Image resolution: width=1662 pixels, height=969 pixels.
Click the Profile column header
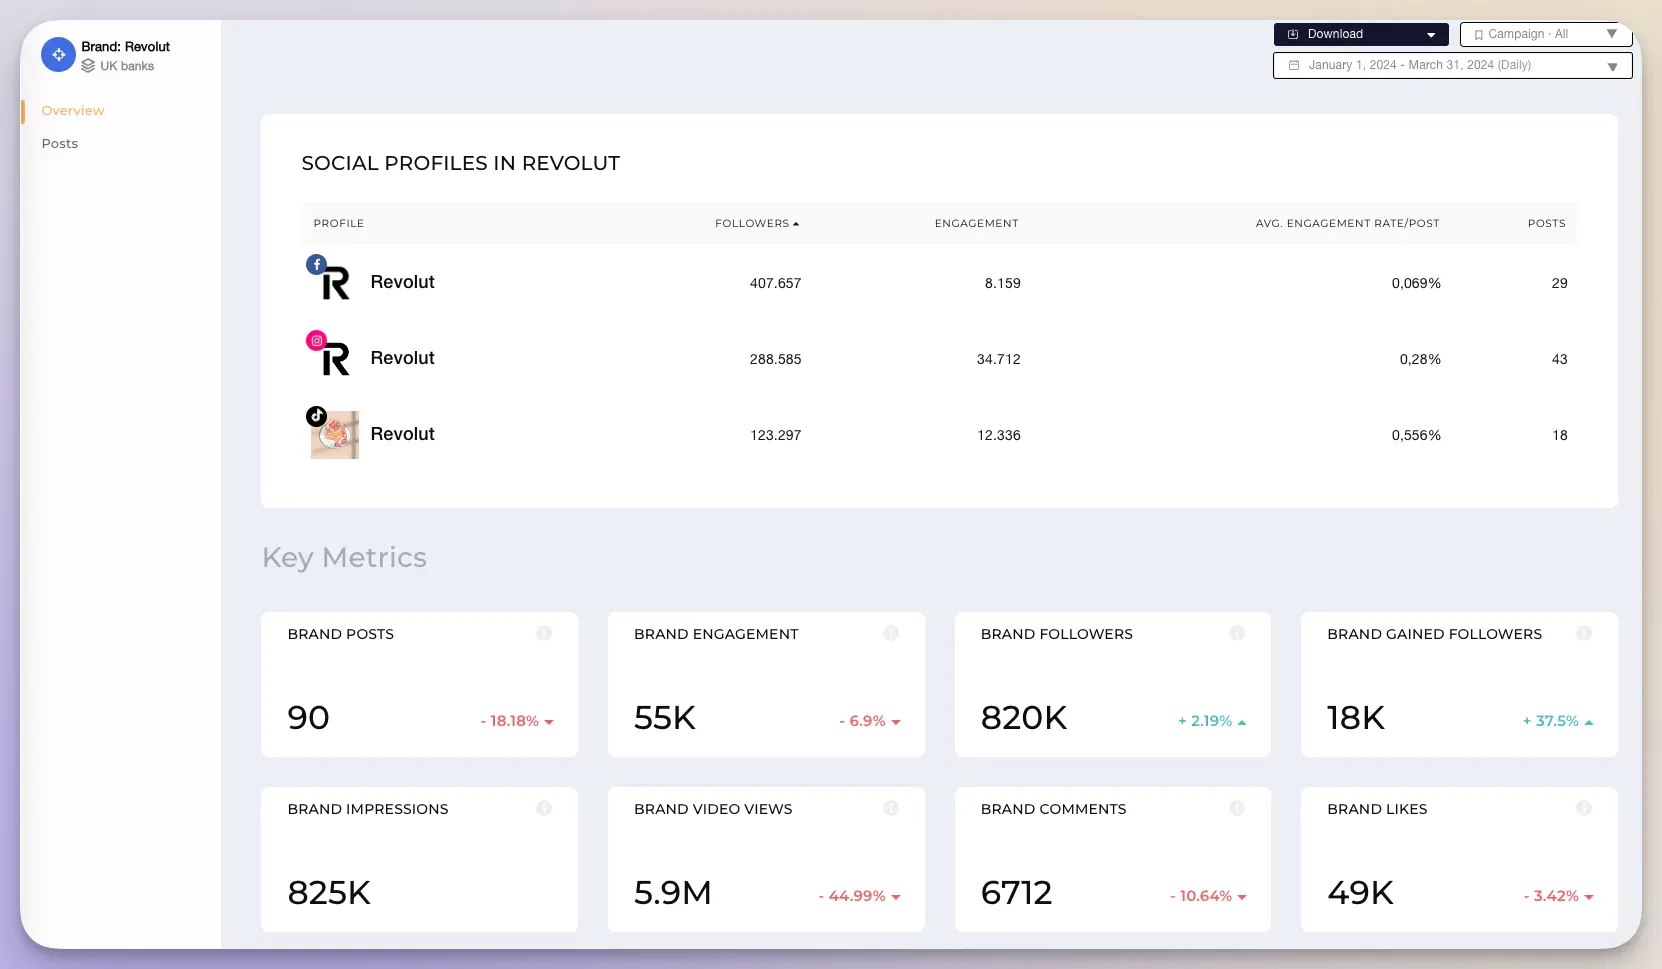(x=339, y=223)
